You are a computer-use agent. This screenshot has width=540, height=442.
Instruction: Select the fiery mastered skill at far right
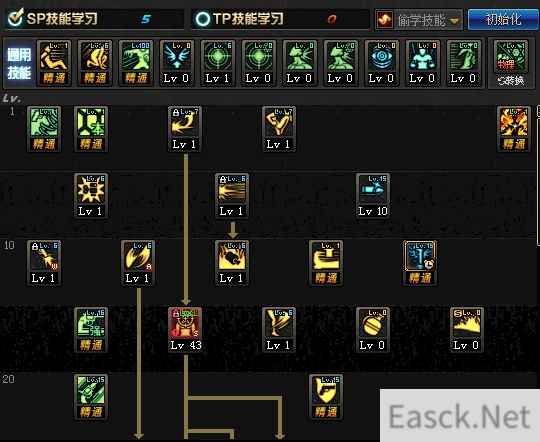point(514,129)
